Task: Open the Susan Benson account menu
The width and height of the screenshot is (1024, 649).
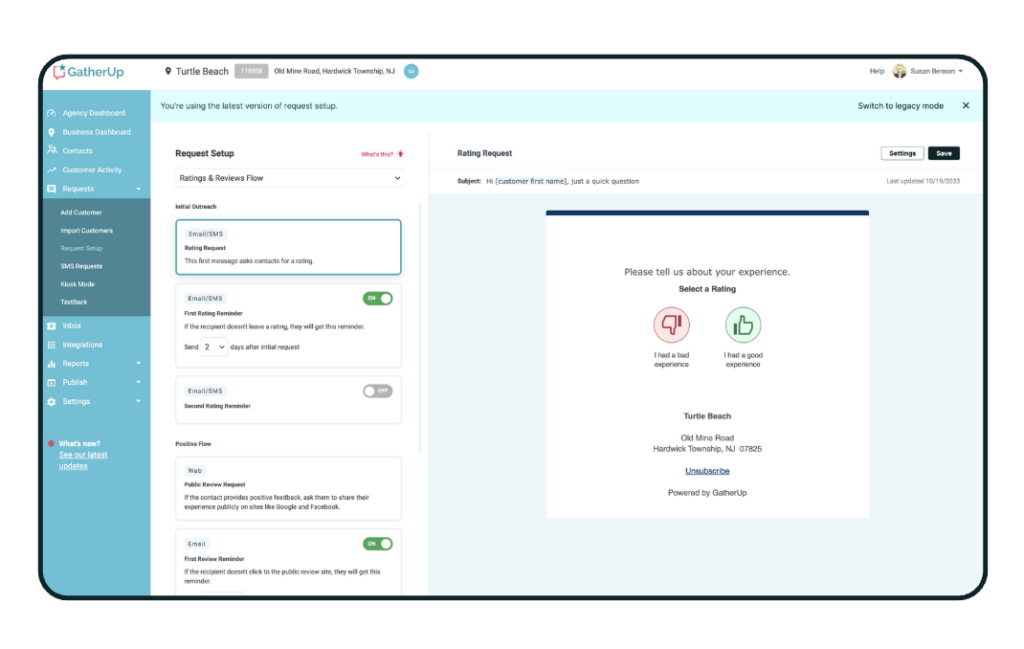Action: (929, 72)
